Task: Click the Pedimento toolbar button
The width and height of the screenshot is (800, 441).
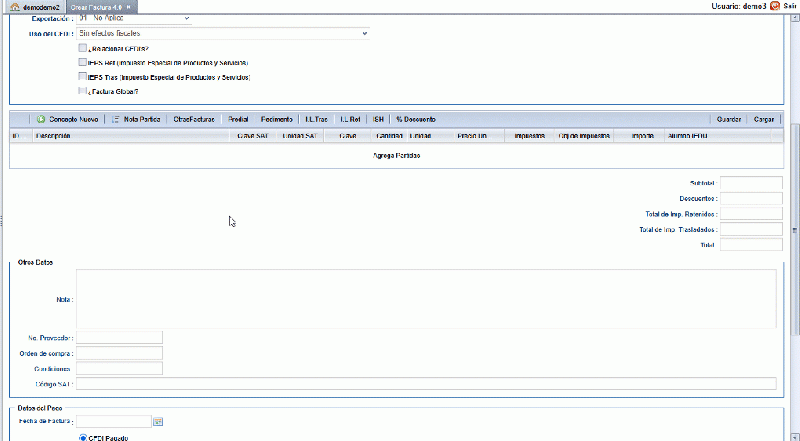Action: (277, 119)
